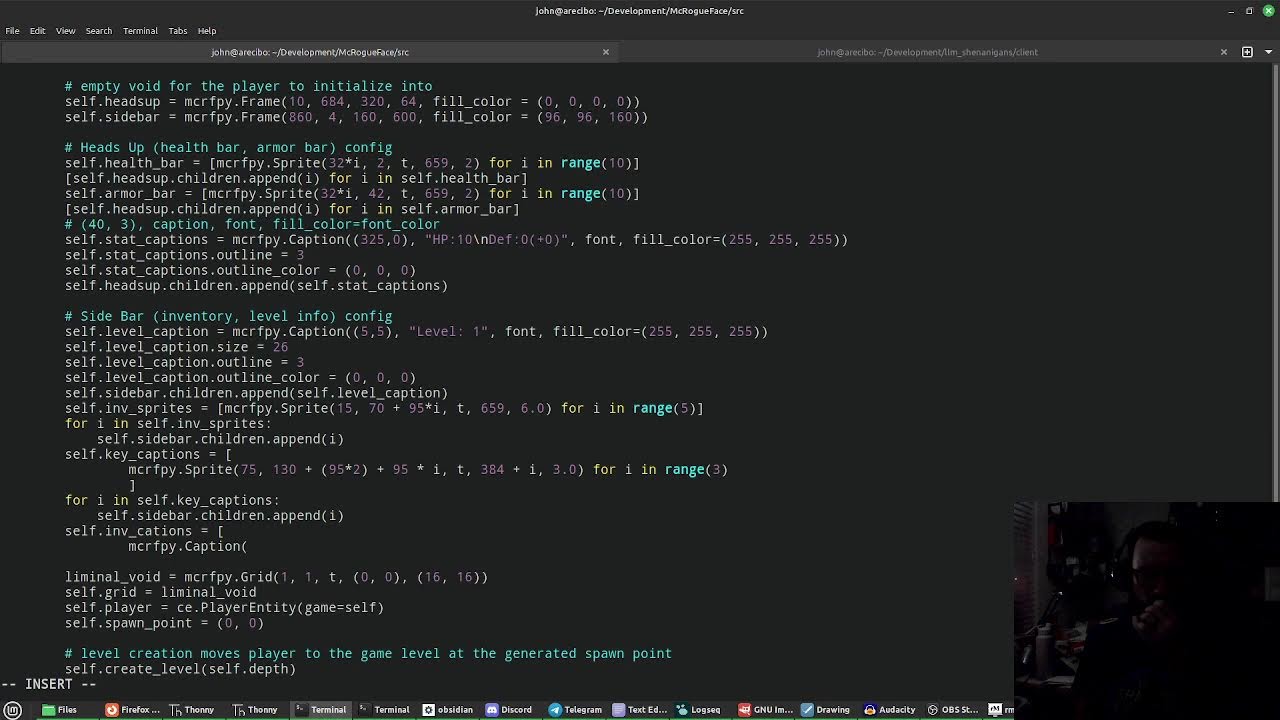This screenshot has width=1280, height=720.
Task: Click the 'self.stat_captions.outline = 3' line
Action: click(184, 255)
